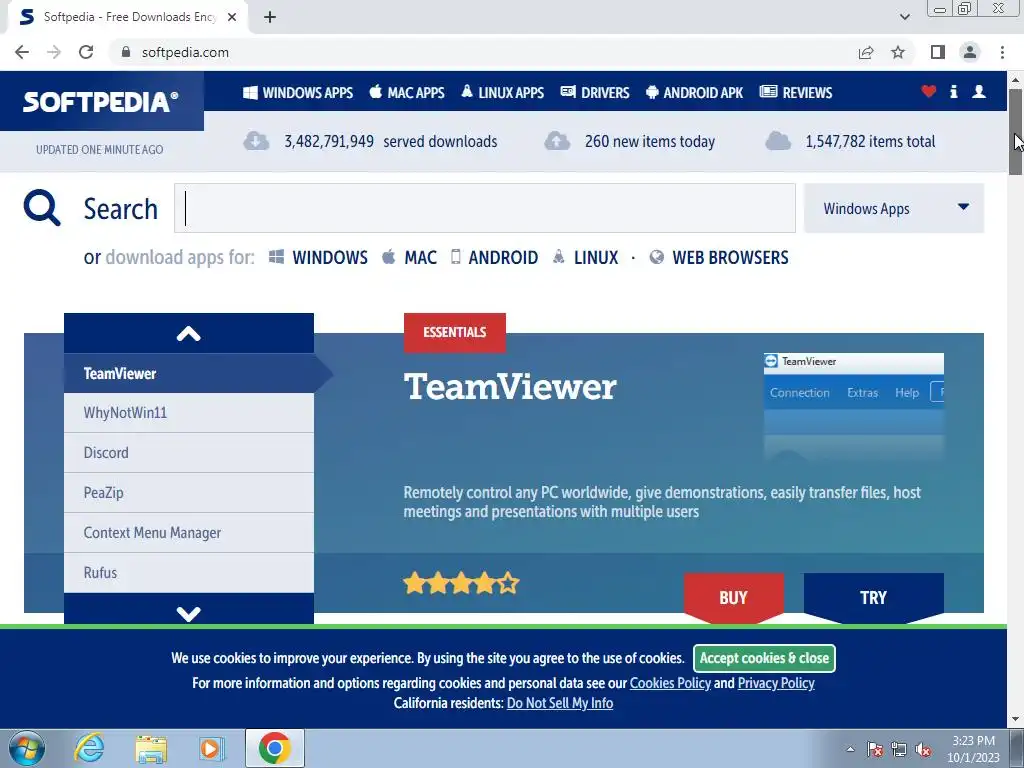Reload the page with refresh icon
This screenshot has width=1024, height=768.
pyautogui.click(x=86, y=52)
